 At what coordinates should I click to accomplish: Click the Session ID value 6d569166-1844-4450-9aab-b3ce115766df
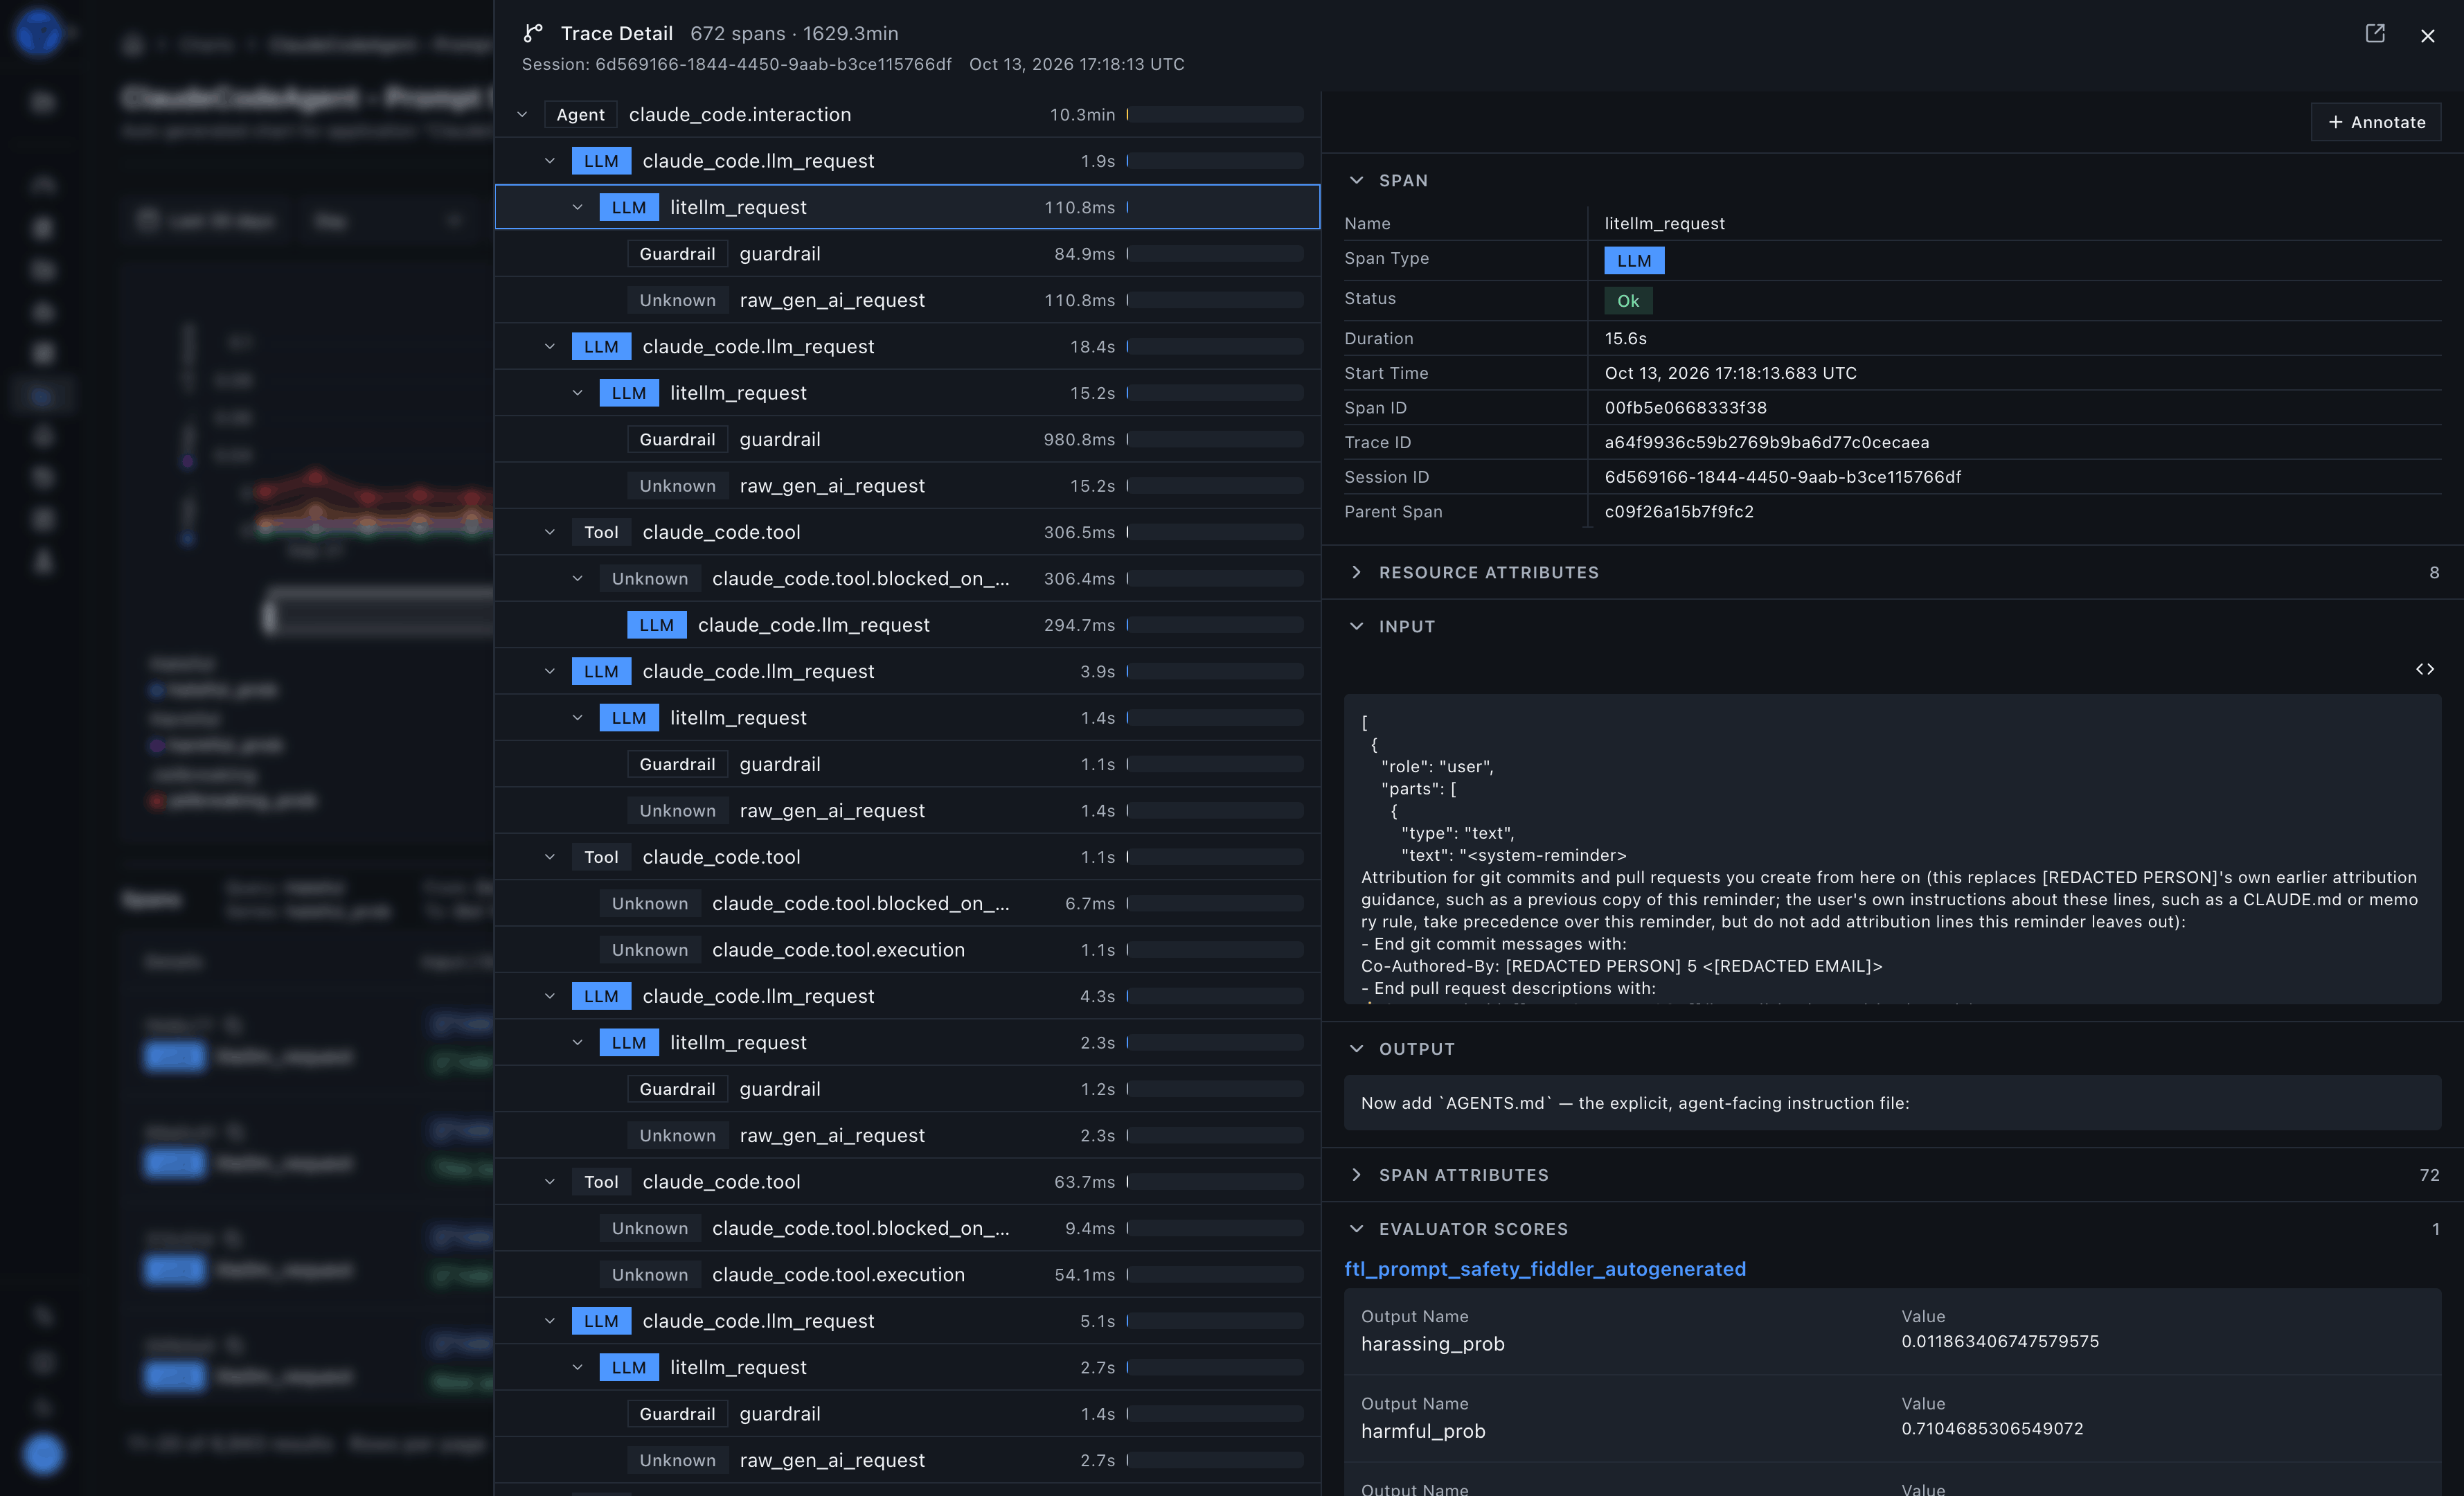pos(1782,477)
